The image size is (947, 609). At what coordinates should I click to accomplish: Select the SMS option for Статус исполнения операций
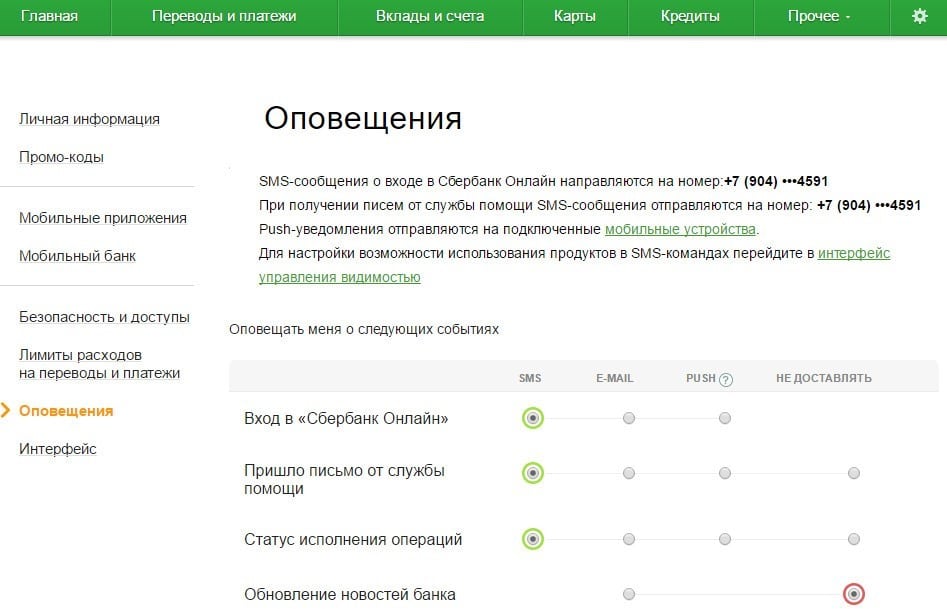click(x=533, y=539)
